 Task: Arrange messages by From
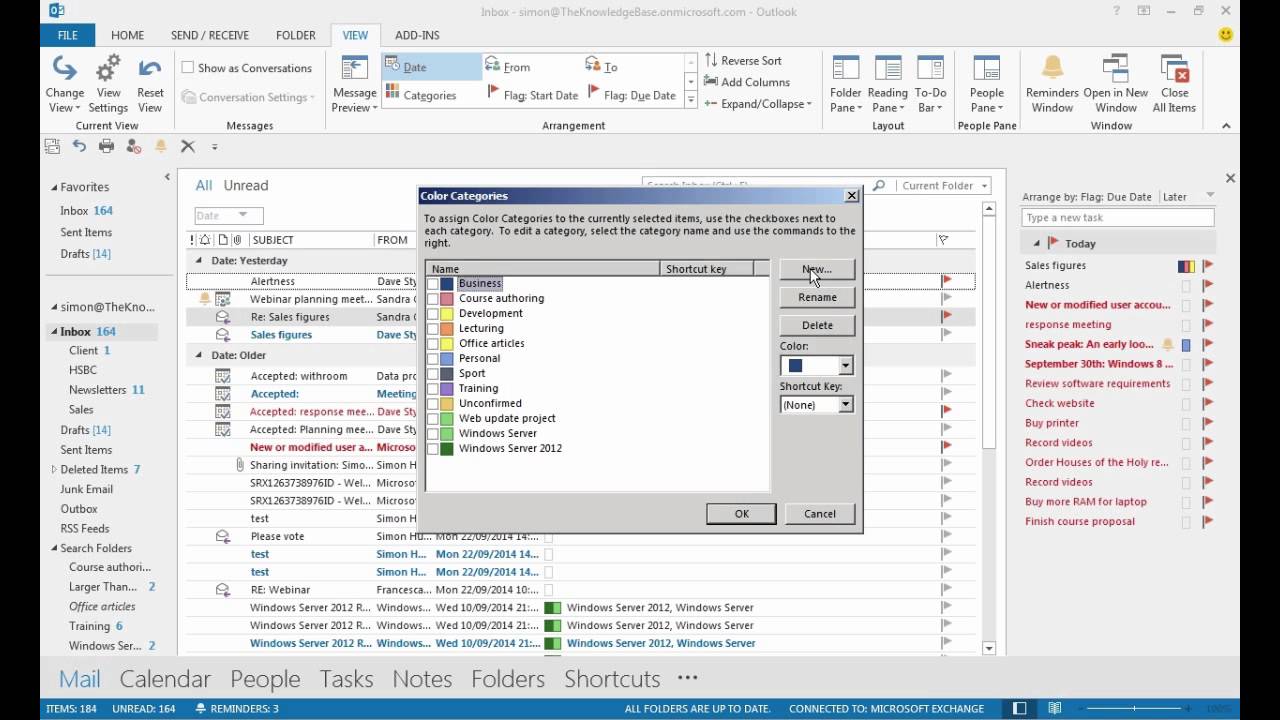pos(508,67)
